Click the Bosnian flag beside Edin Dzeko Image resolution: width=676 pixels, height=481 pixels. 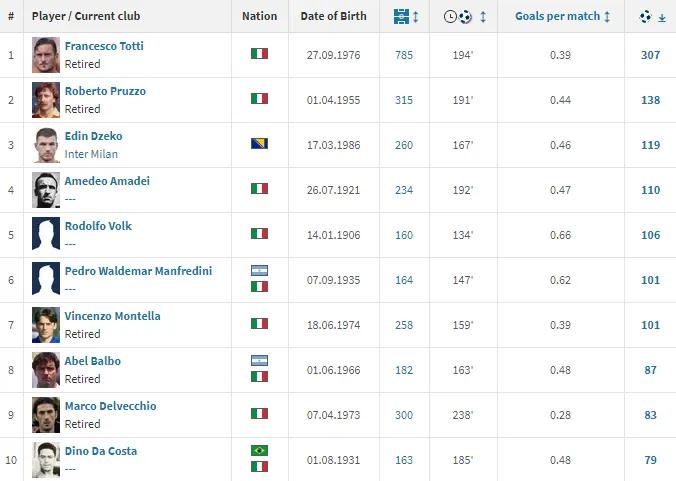[x=259, y=144]
